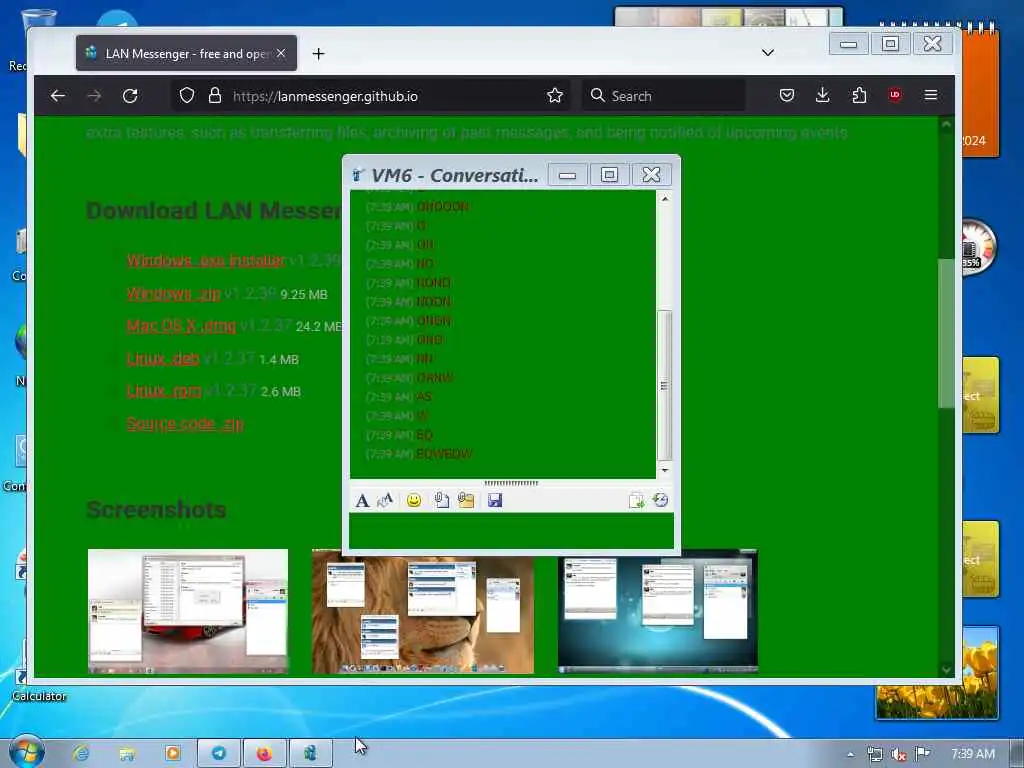Save the conversation with the floppy icon
The width and height of the screenshot is (1024, 768).
coord(495,500)
